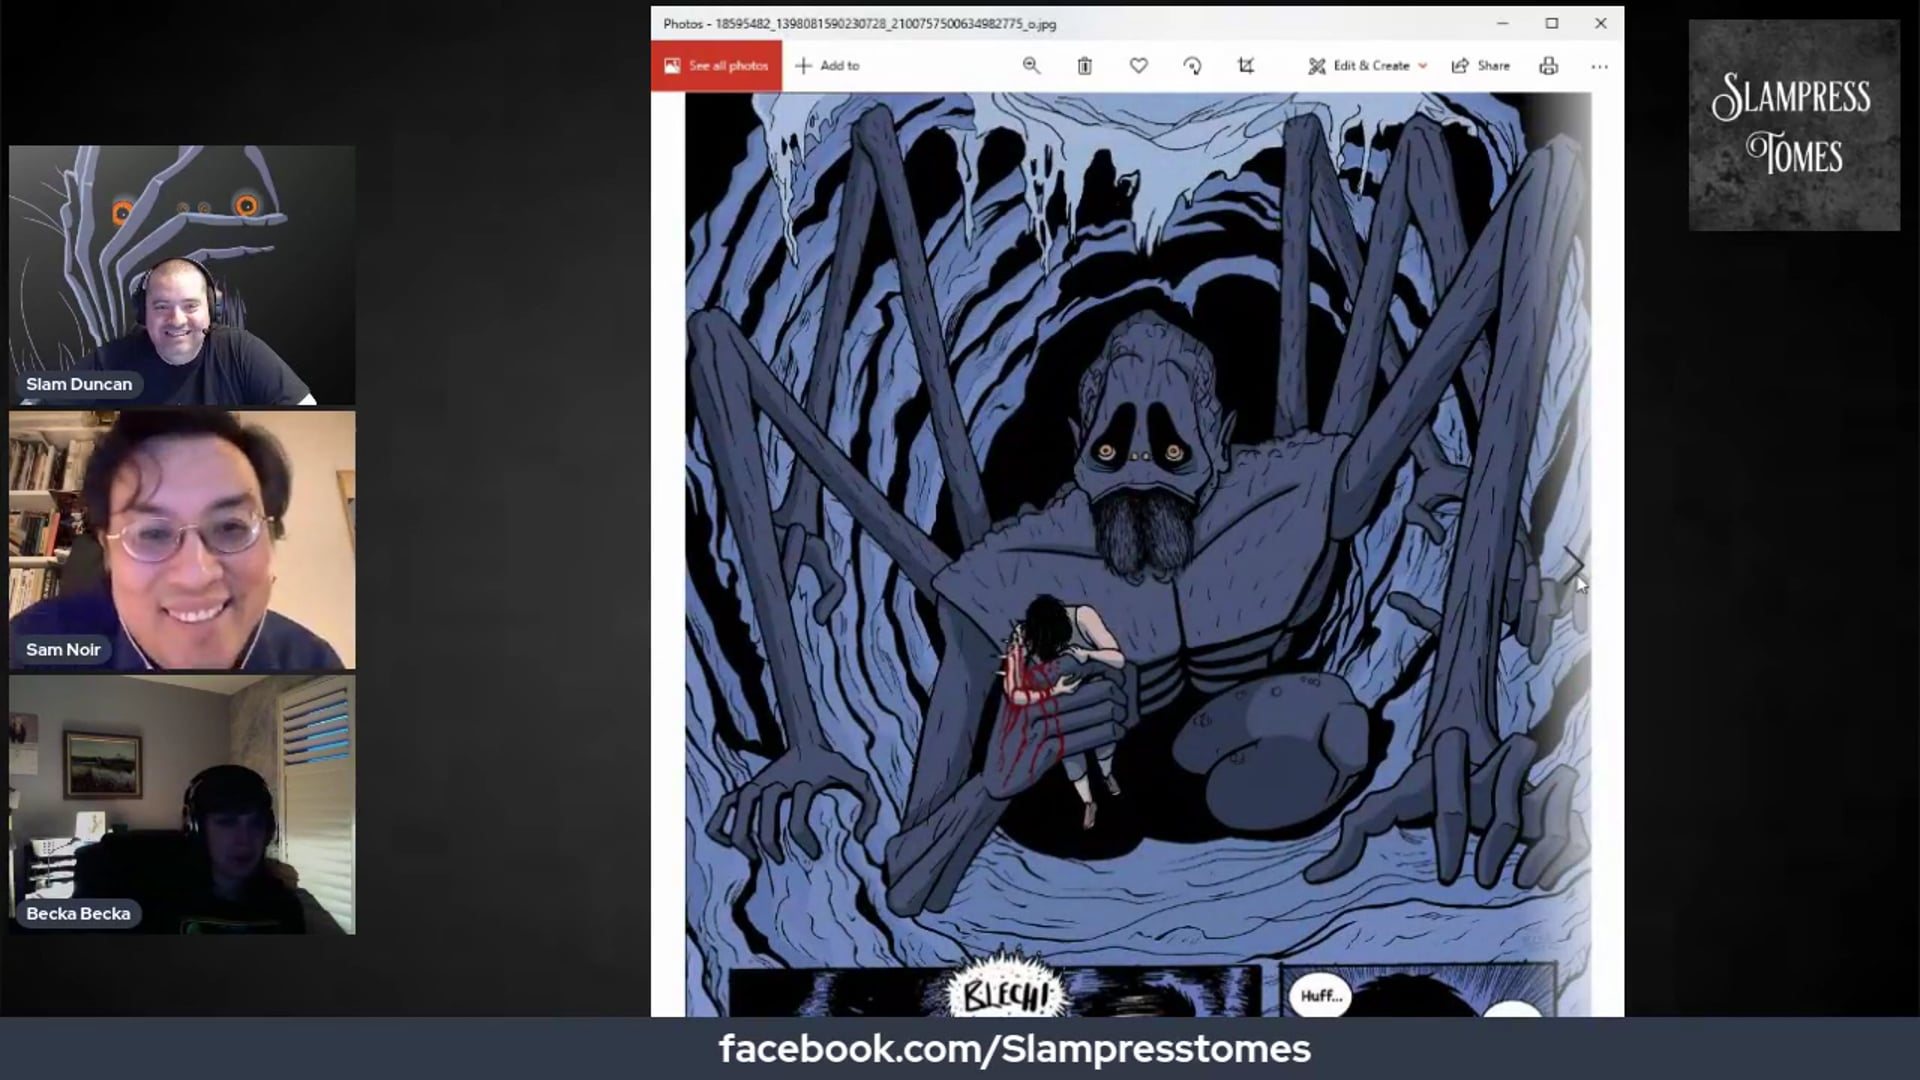Click the Share button
The image size is (1920, 1080).
click(1481, 66)
